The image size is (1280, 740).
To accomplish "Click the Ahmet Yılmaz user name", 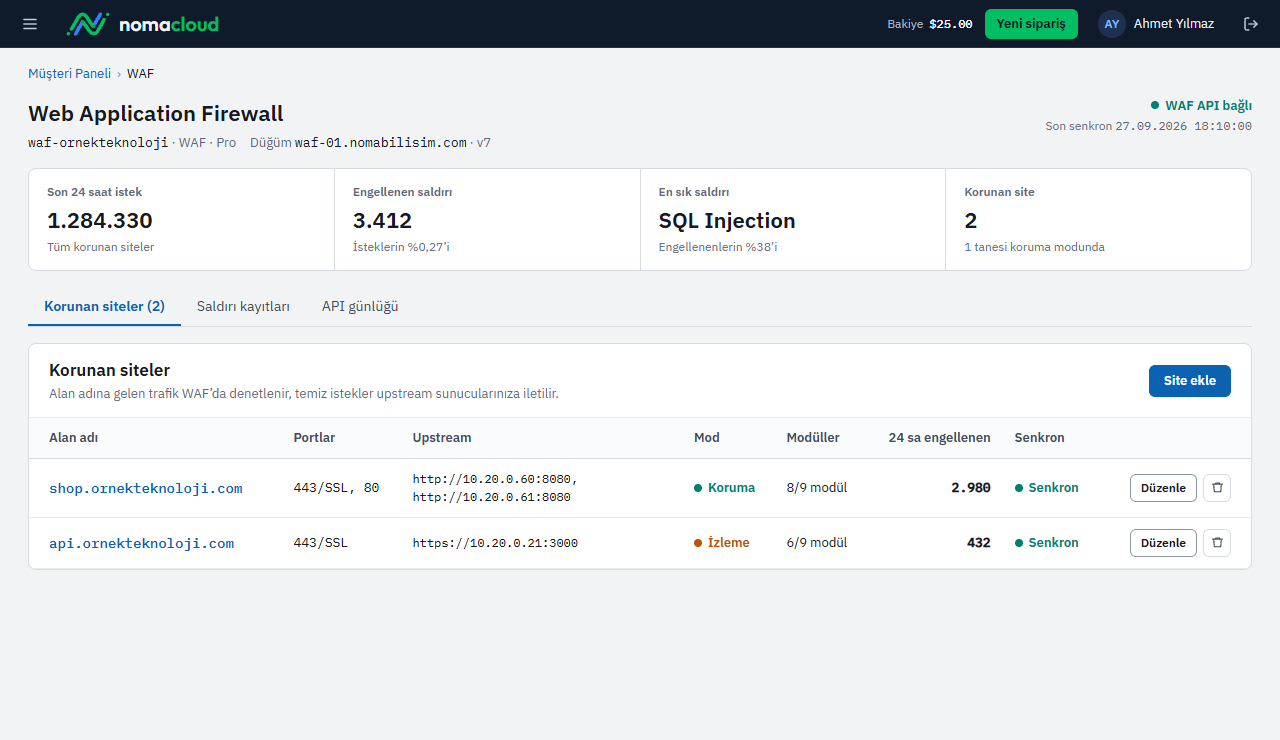I will click(1174, 24).
